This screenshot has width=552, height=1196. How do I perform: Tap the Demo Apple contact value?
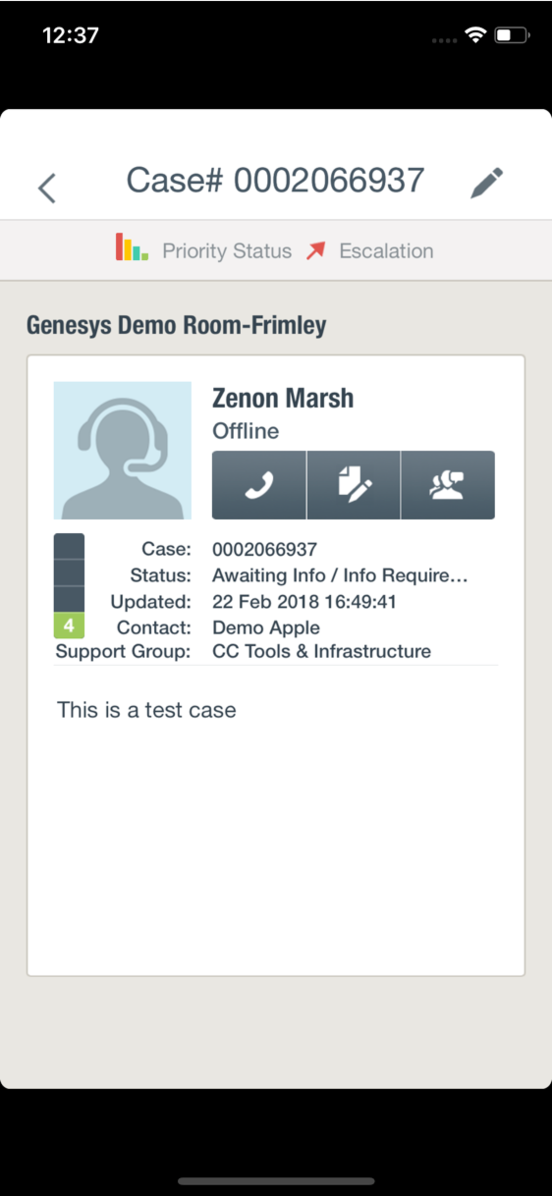[266, 628]
